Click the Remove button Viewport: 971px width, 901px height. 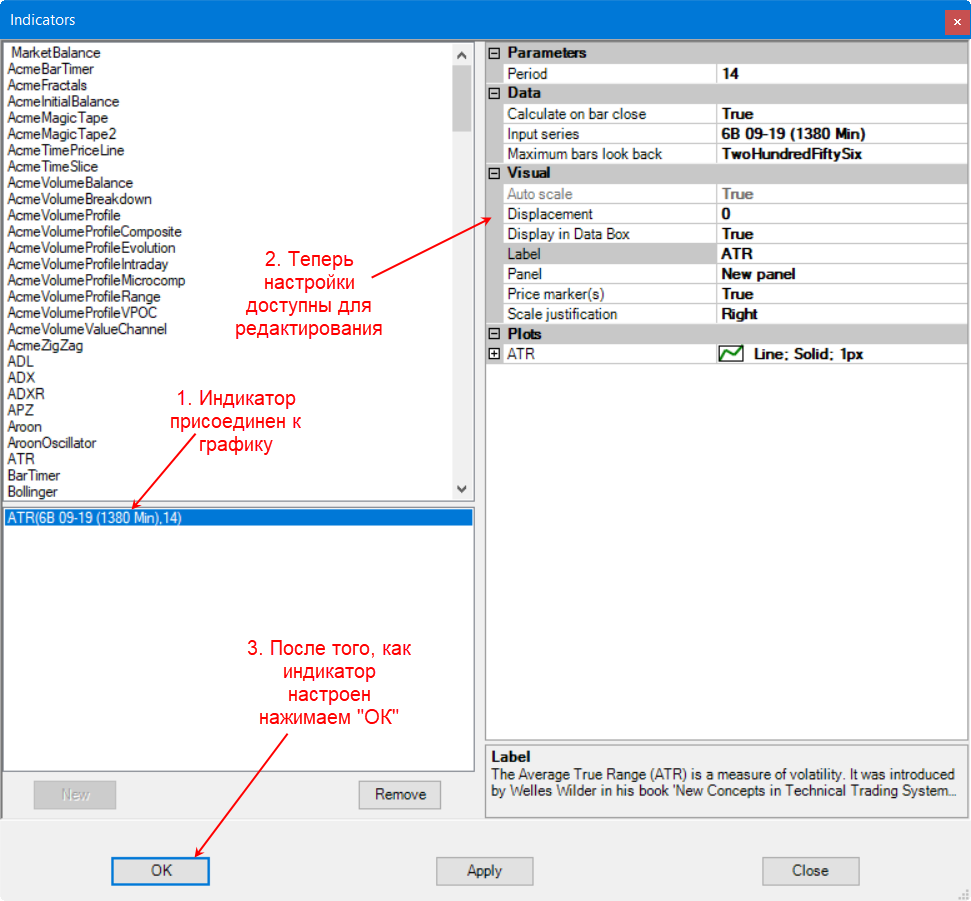400,795
